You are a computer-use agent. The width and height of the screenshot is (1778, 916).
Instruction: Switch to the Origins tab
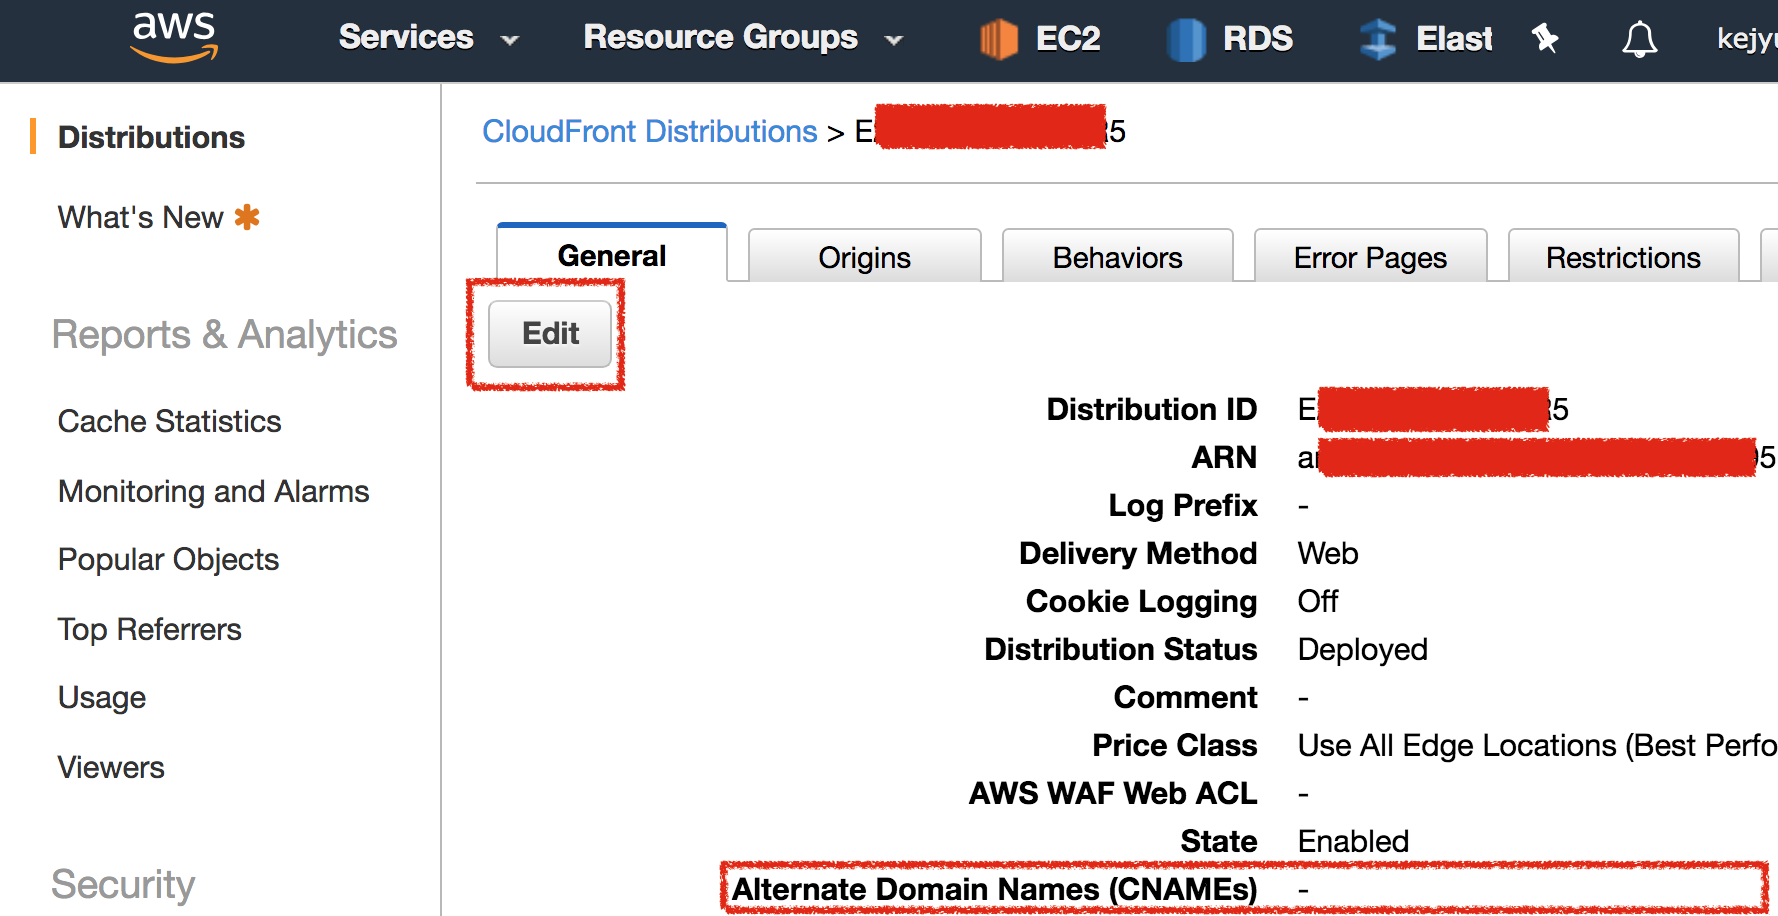864,257
